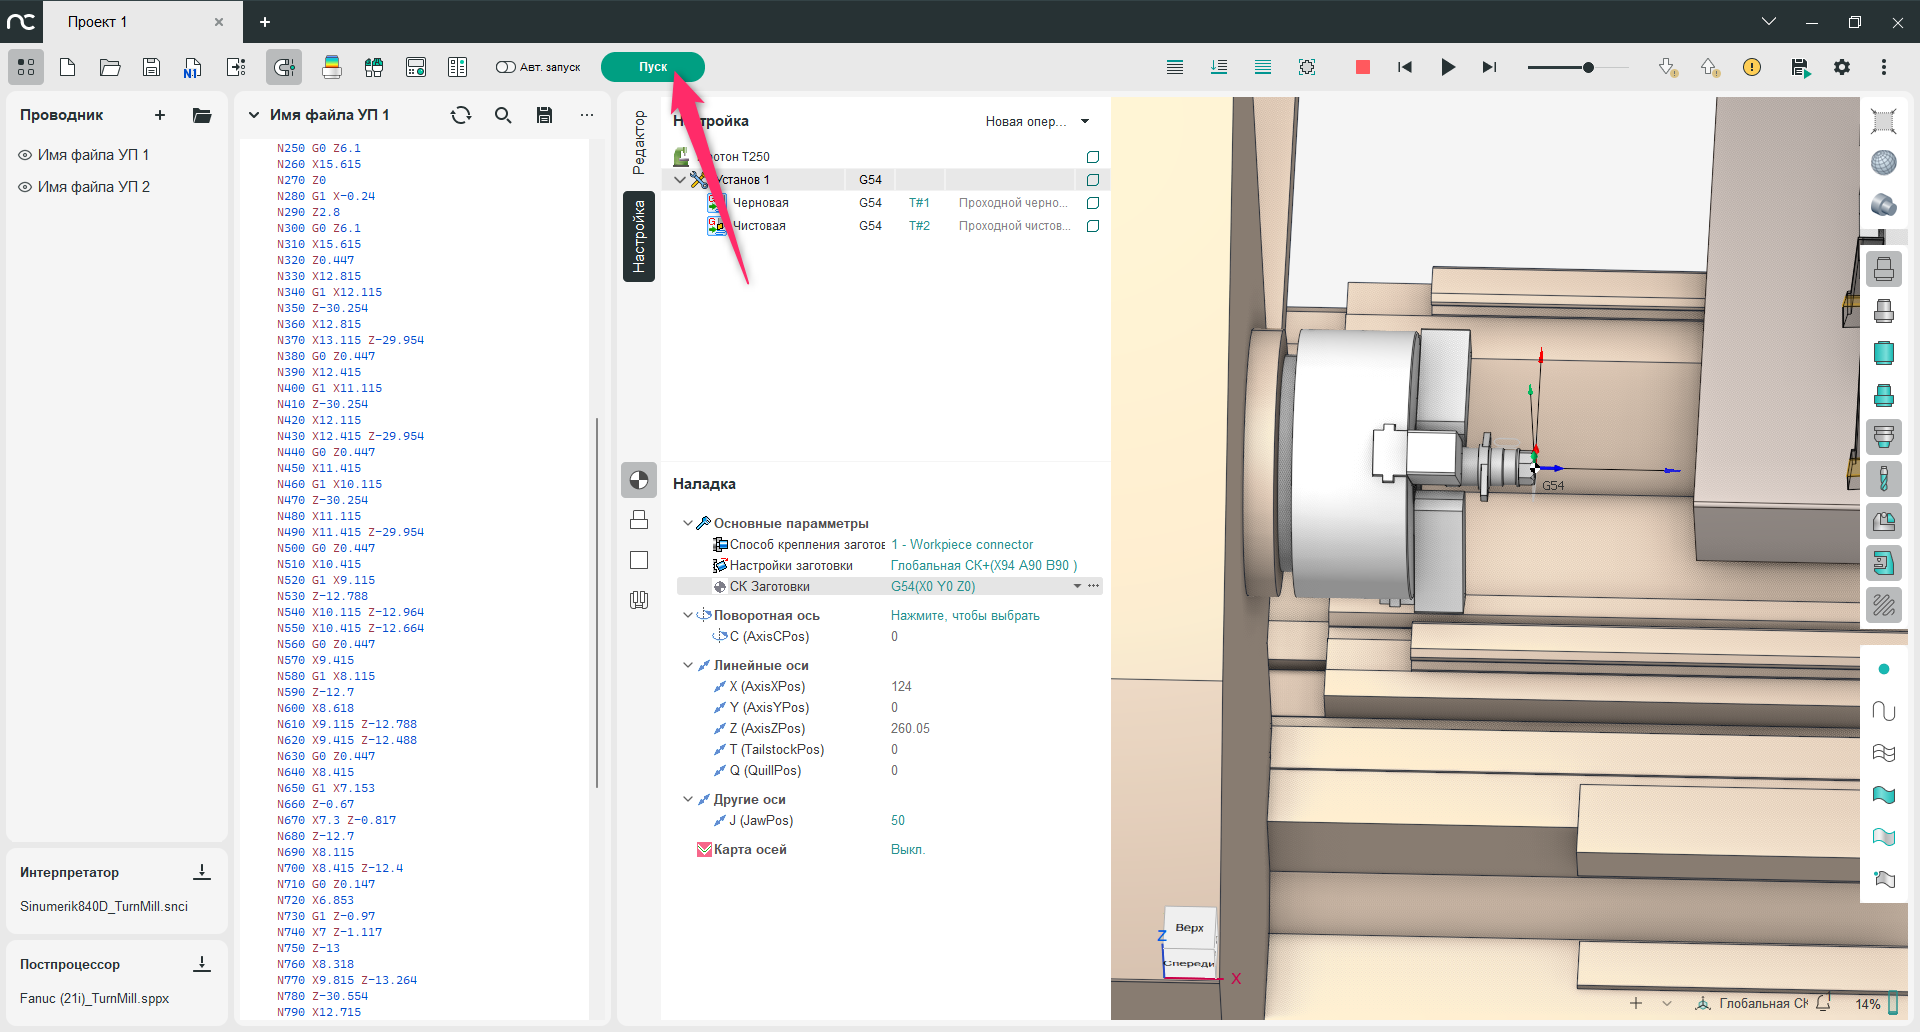This screenshot has height=1032, width=1920.
Task: Search in the NC program code
Action: pos(503,115)
